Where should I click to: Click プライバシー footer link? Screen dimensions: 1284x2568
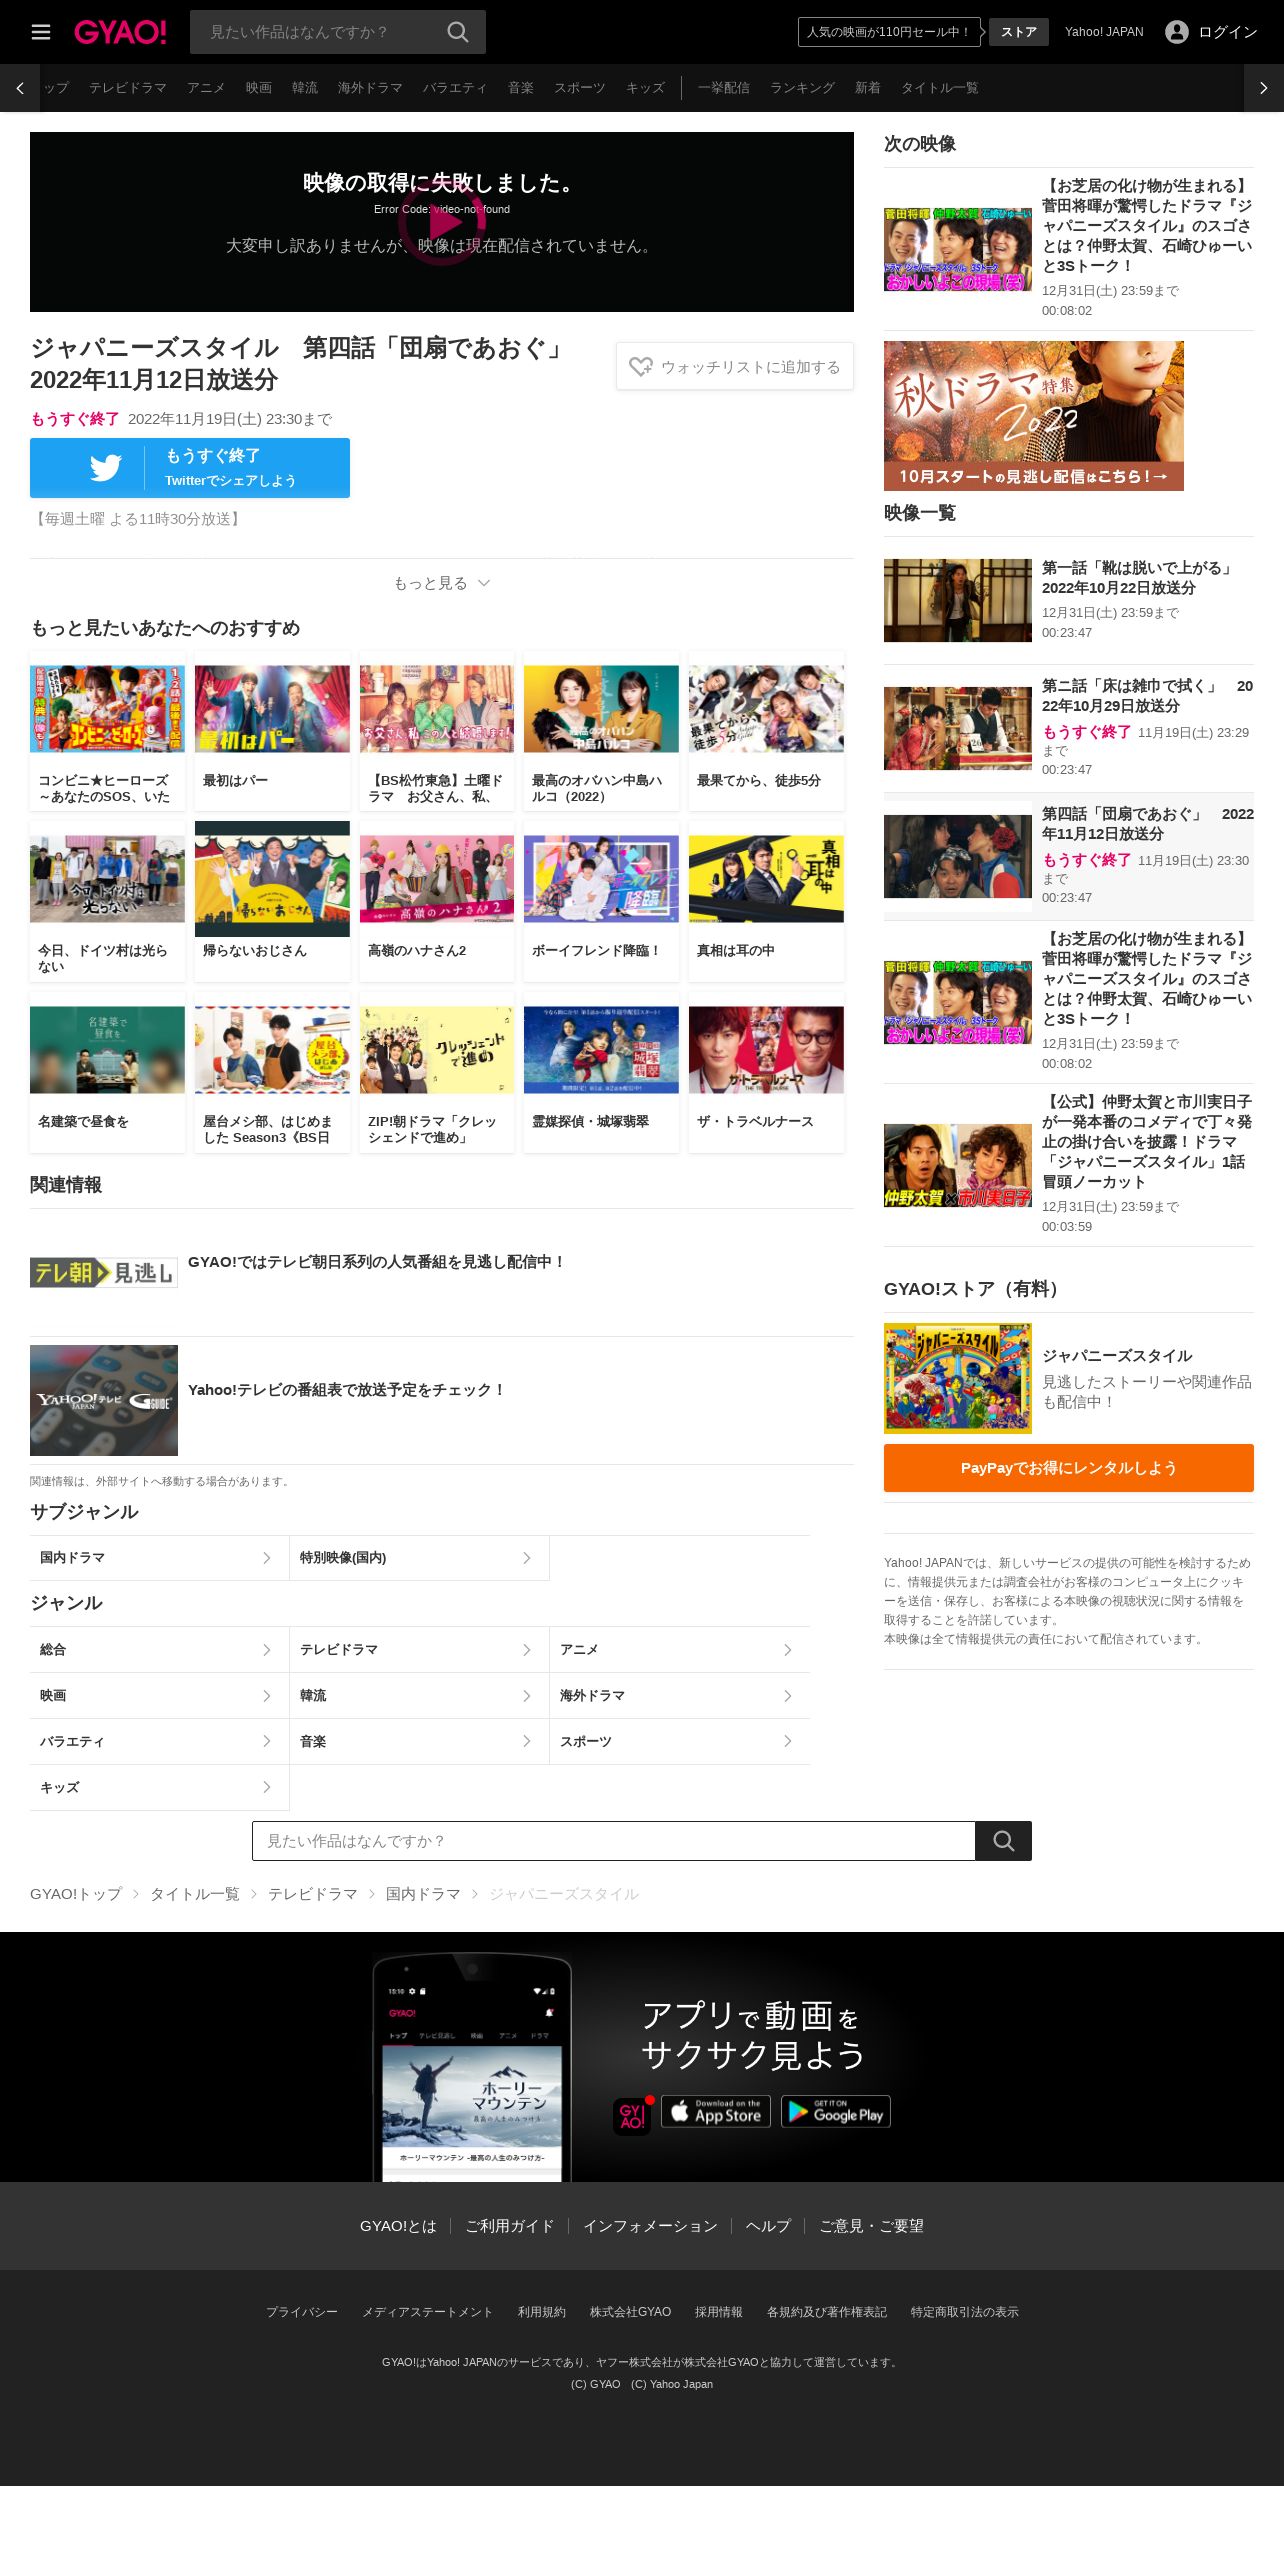coord(302,2312)
